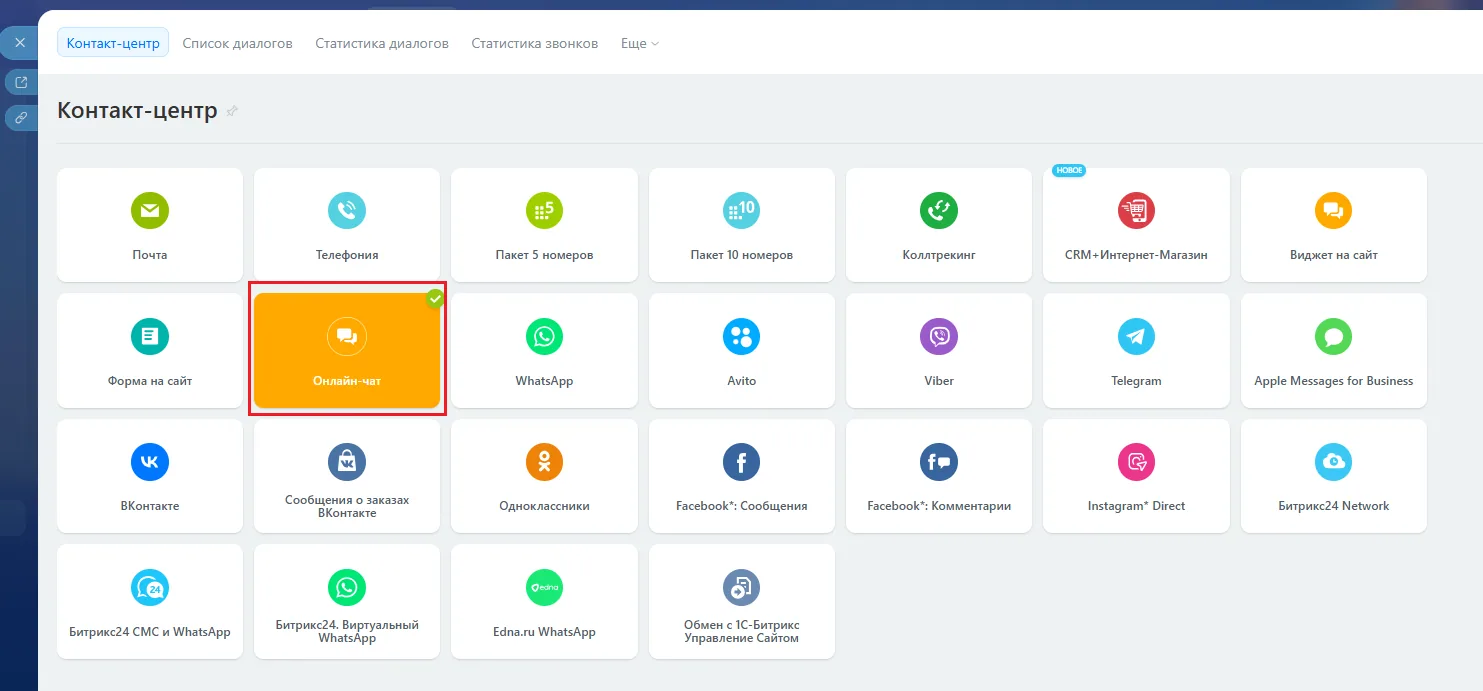Open the Avito channel icon

741,336
